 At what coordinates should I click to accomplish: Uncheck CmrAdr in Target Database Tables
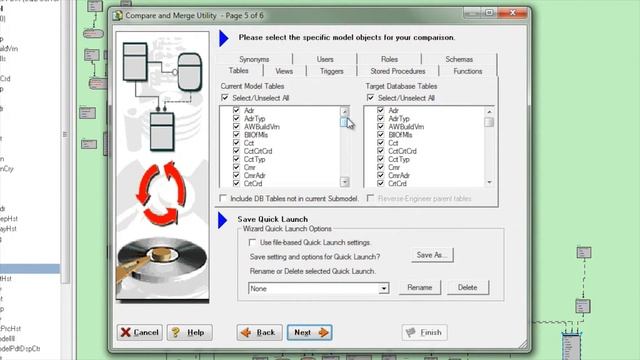380,176
